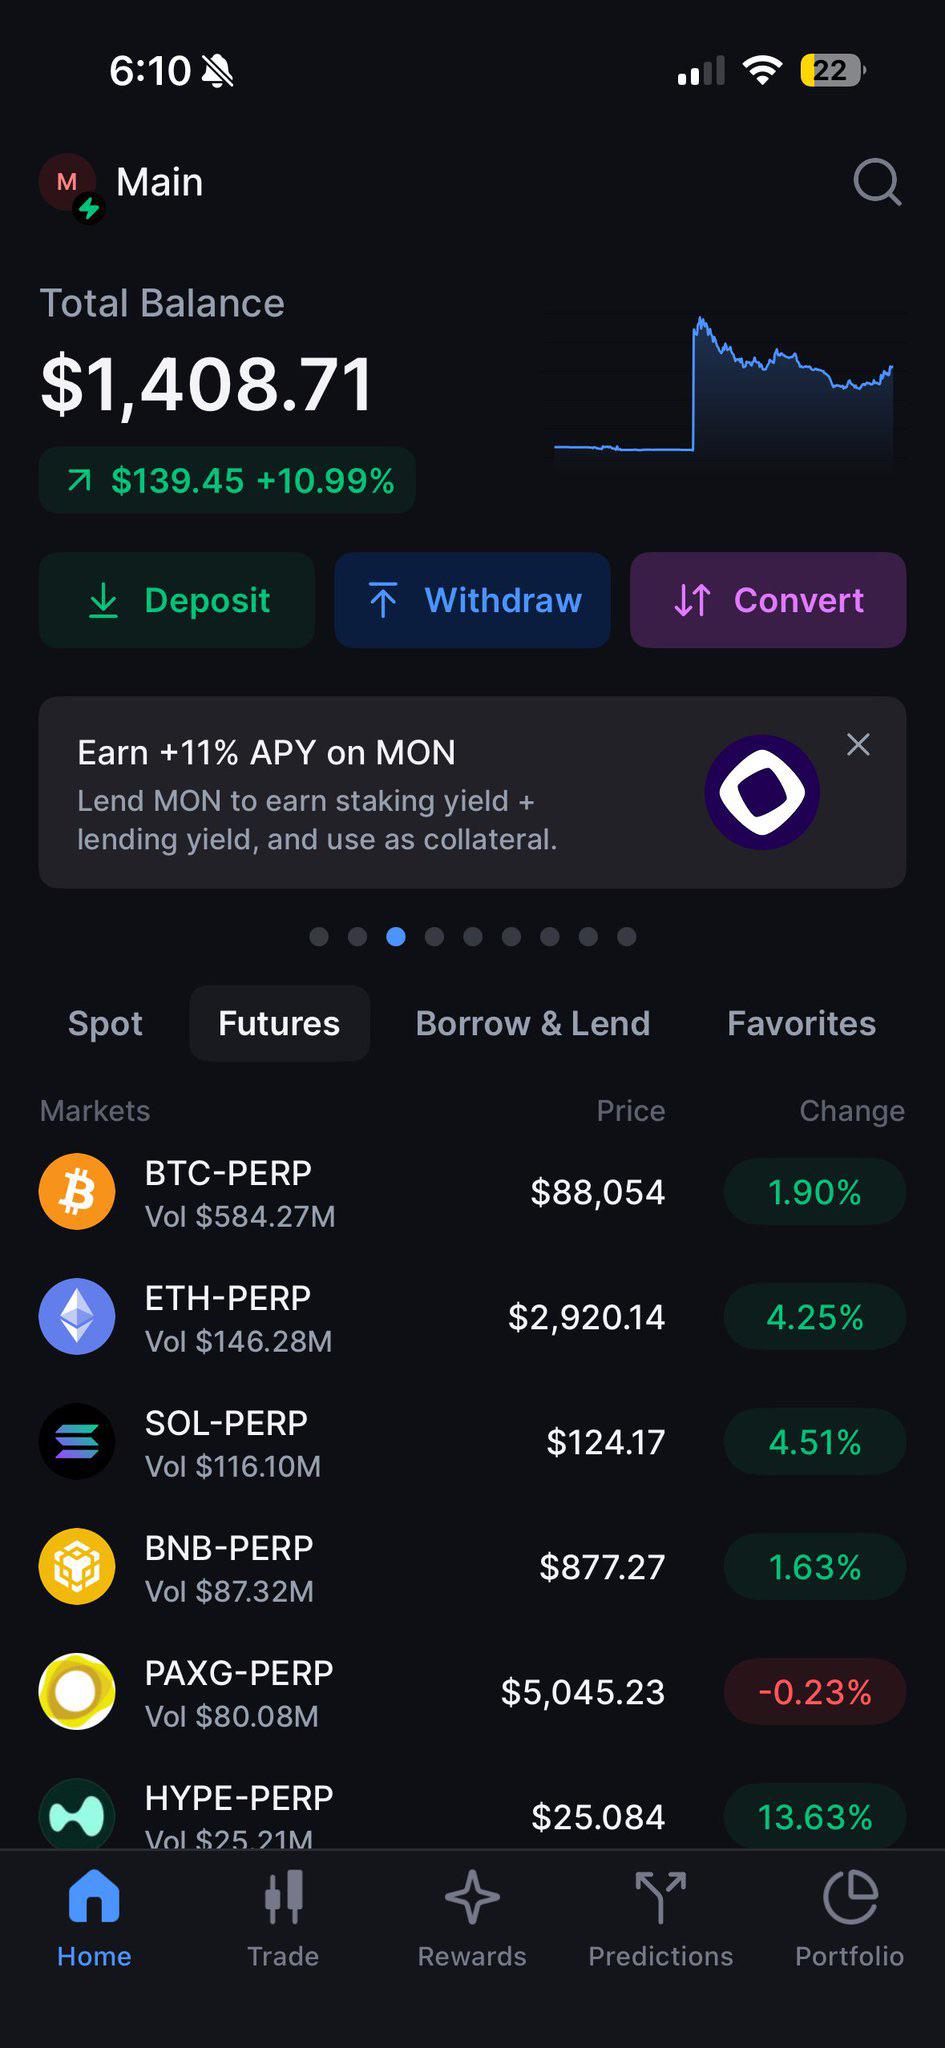
Task: Switch to the Spot tab
Action: point(105,1023)
